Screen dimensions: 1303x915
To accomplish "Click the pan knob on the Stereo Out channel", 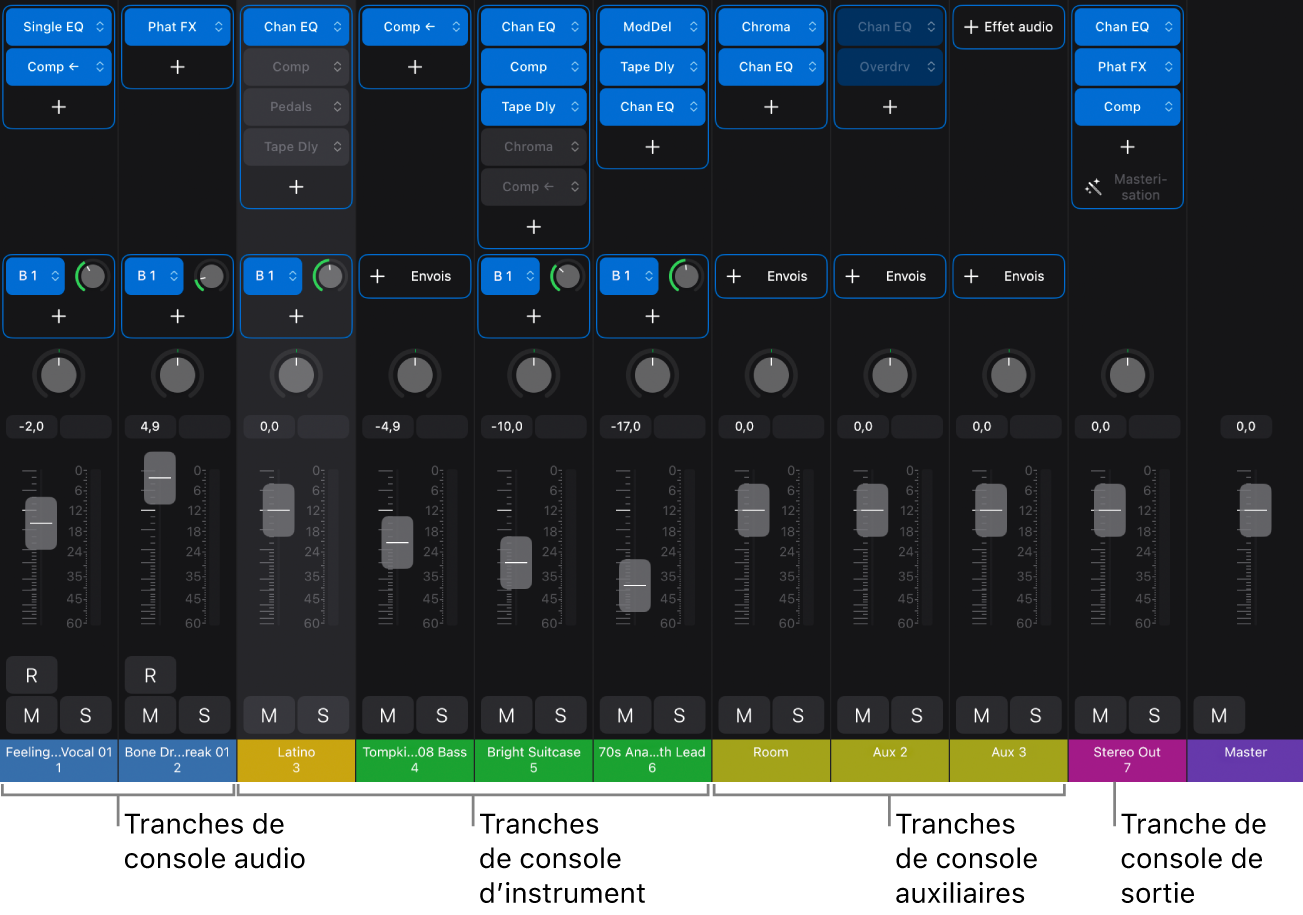I will click(1127, 374).
